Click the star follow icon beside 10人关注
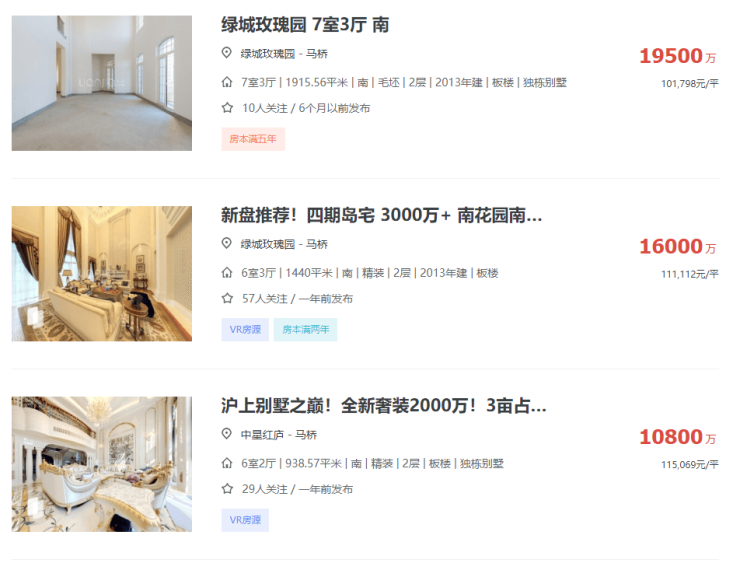Viewport: 740px width, 563px height. [227, 108]
